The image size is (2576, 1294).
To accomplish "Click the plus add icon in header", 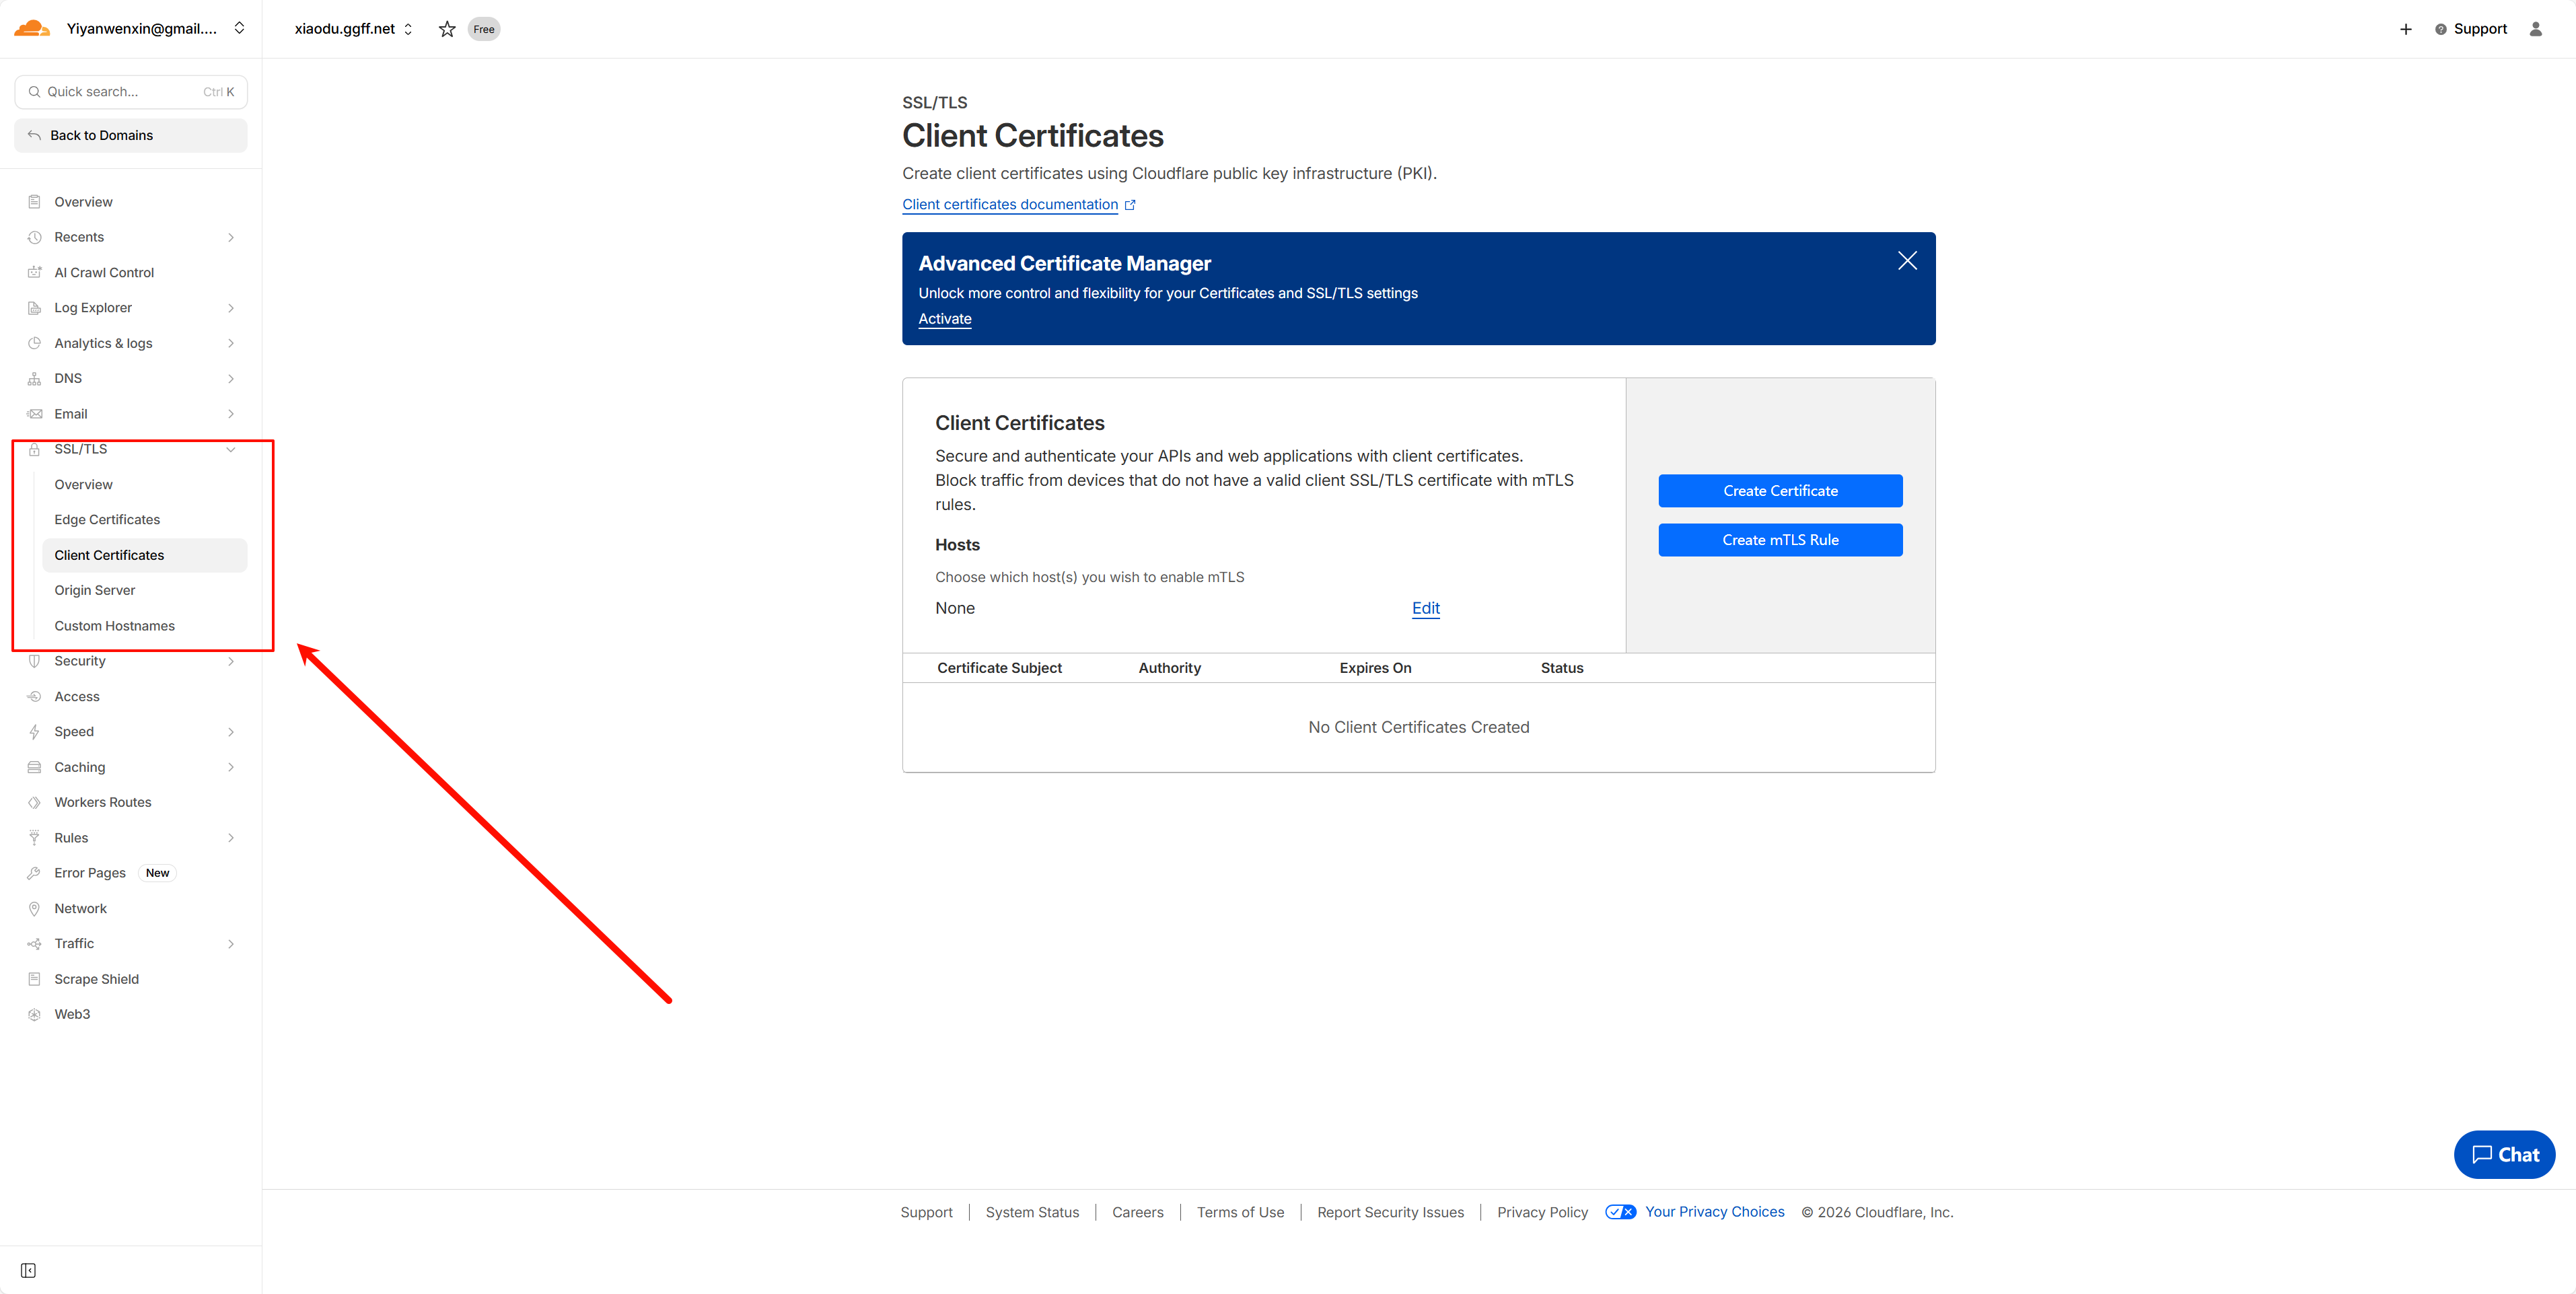I will pos(2405,29).
